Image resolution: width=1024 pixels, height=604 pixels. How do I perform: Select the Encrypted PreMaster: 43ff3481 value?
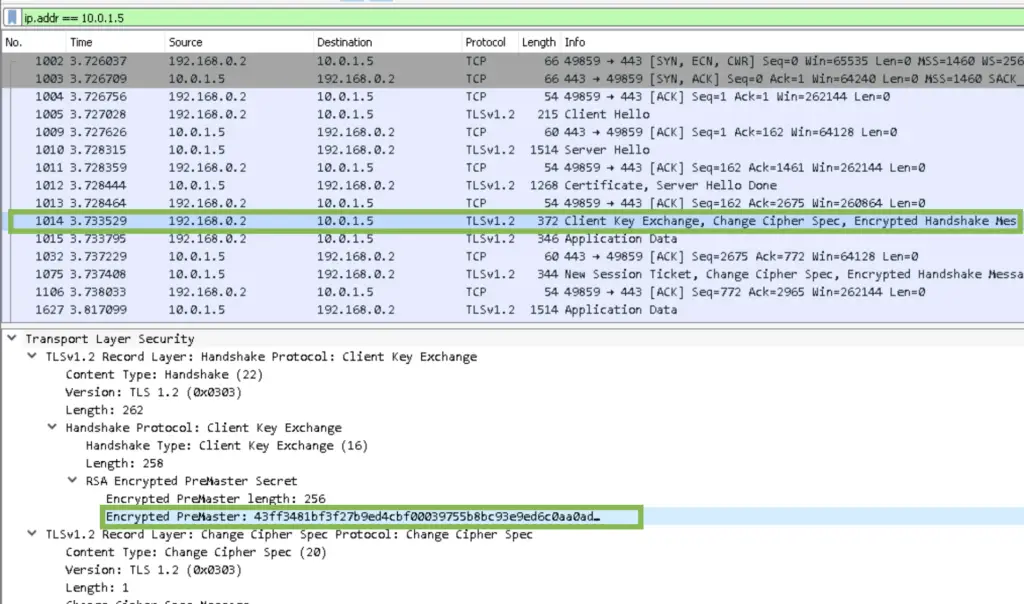(353, 517)
